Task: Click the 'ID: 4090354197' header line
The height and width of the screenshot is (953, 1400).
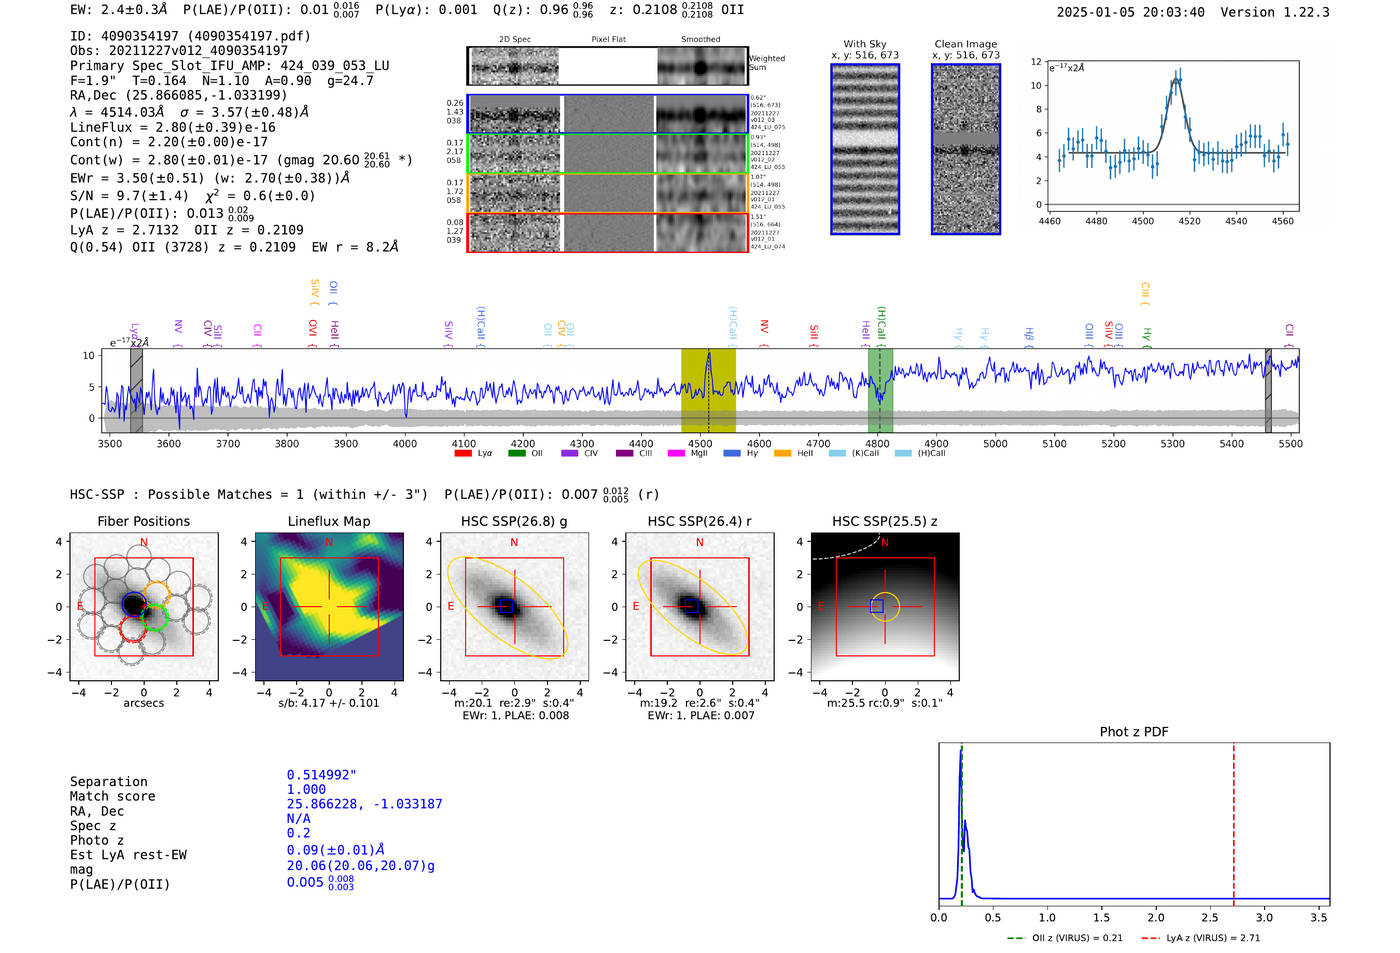Action: tap(190, 36)
